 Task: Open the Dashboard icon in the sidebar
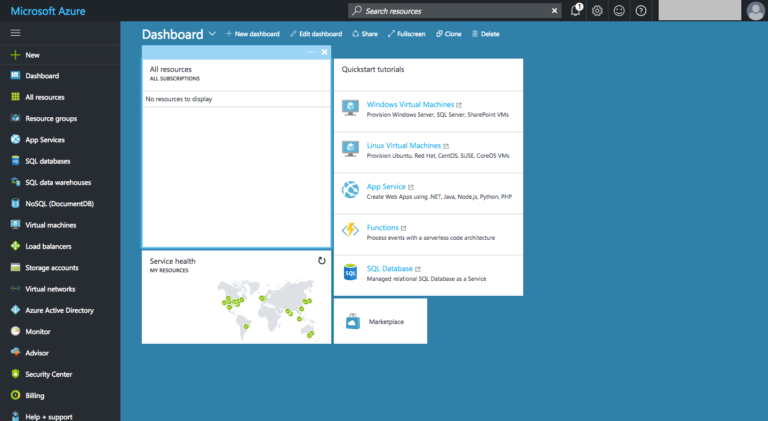pyautogui.click(x=16, y=75)
